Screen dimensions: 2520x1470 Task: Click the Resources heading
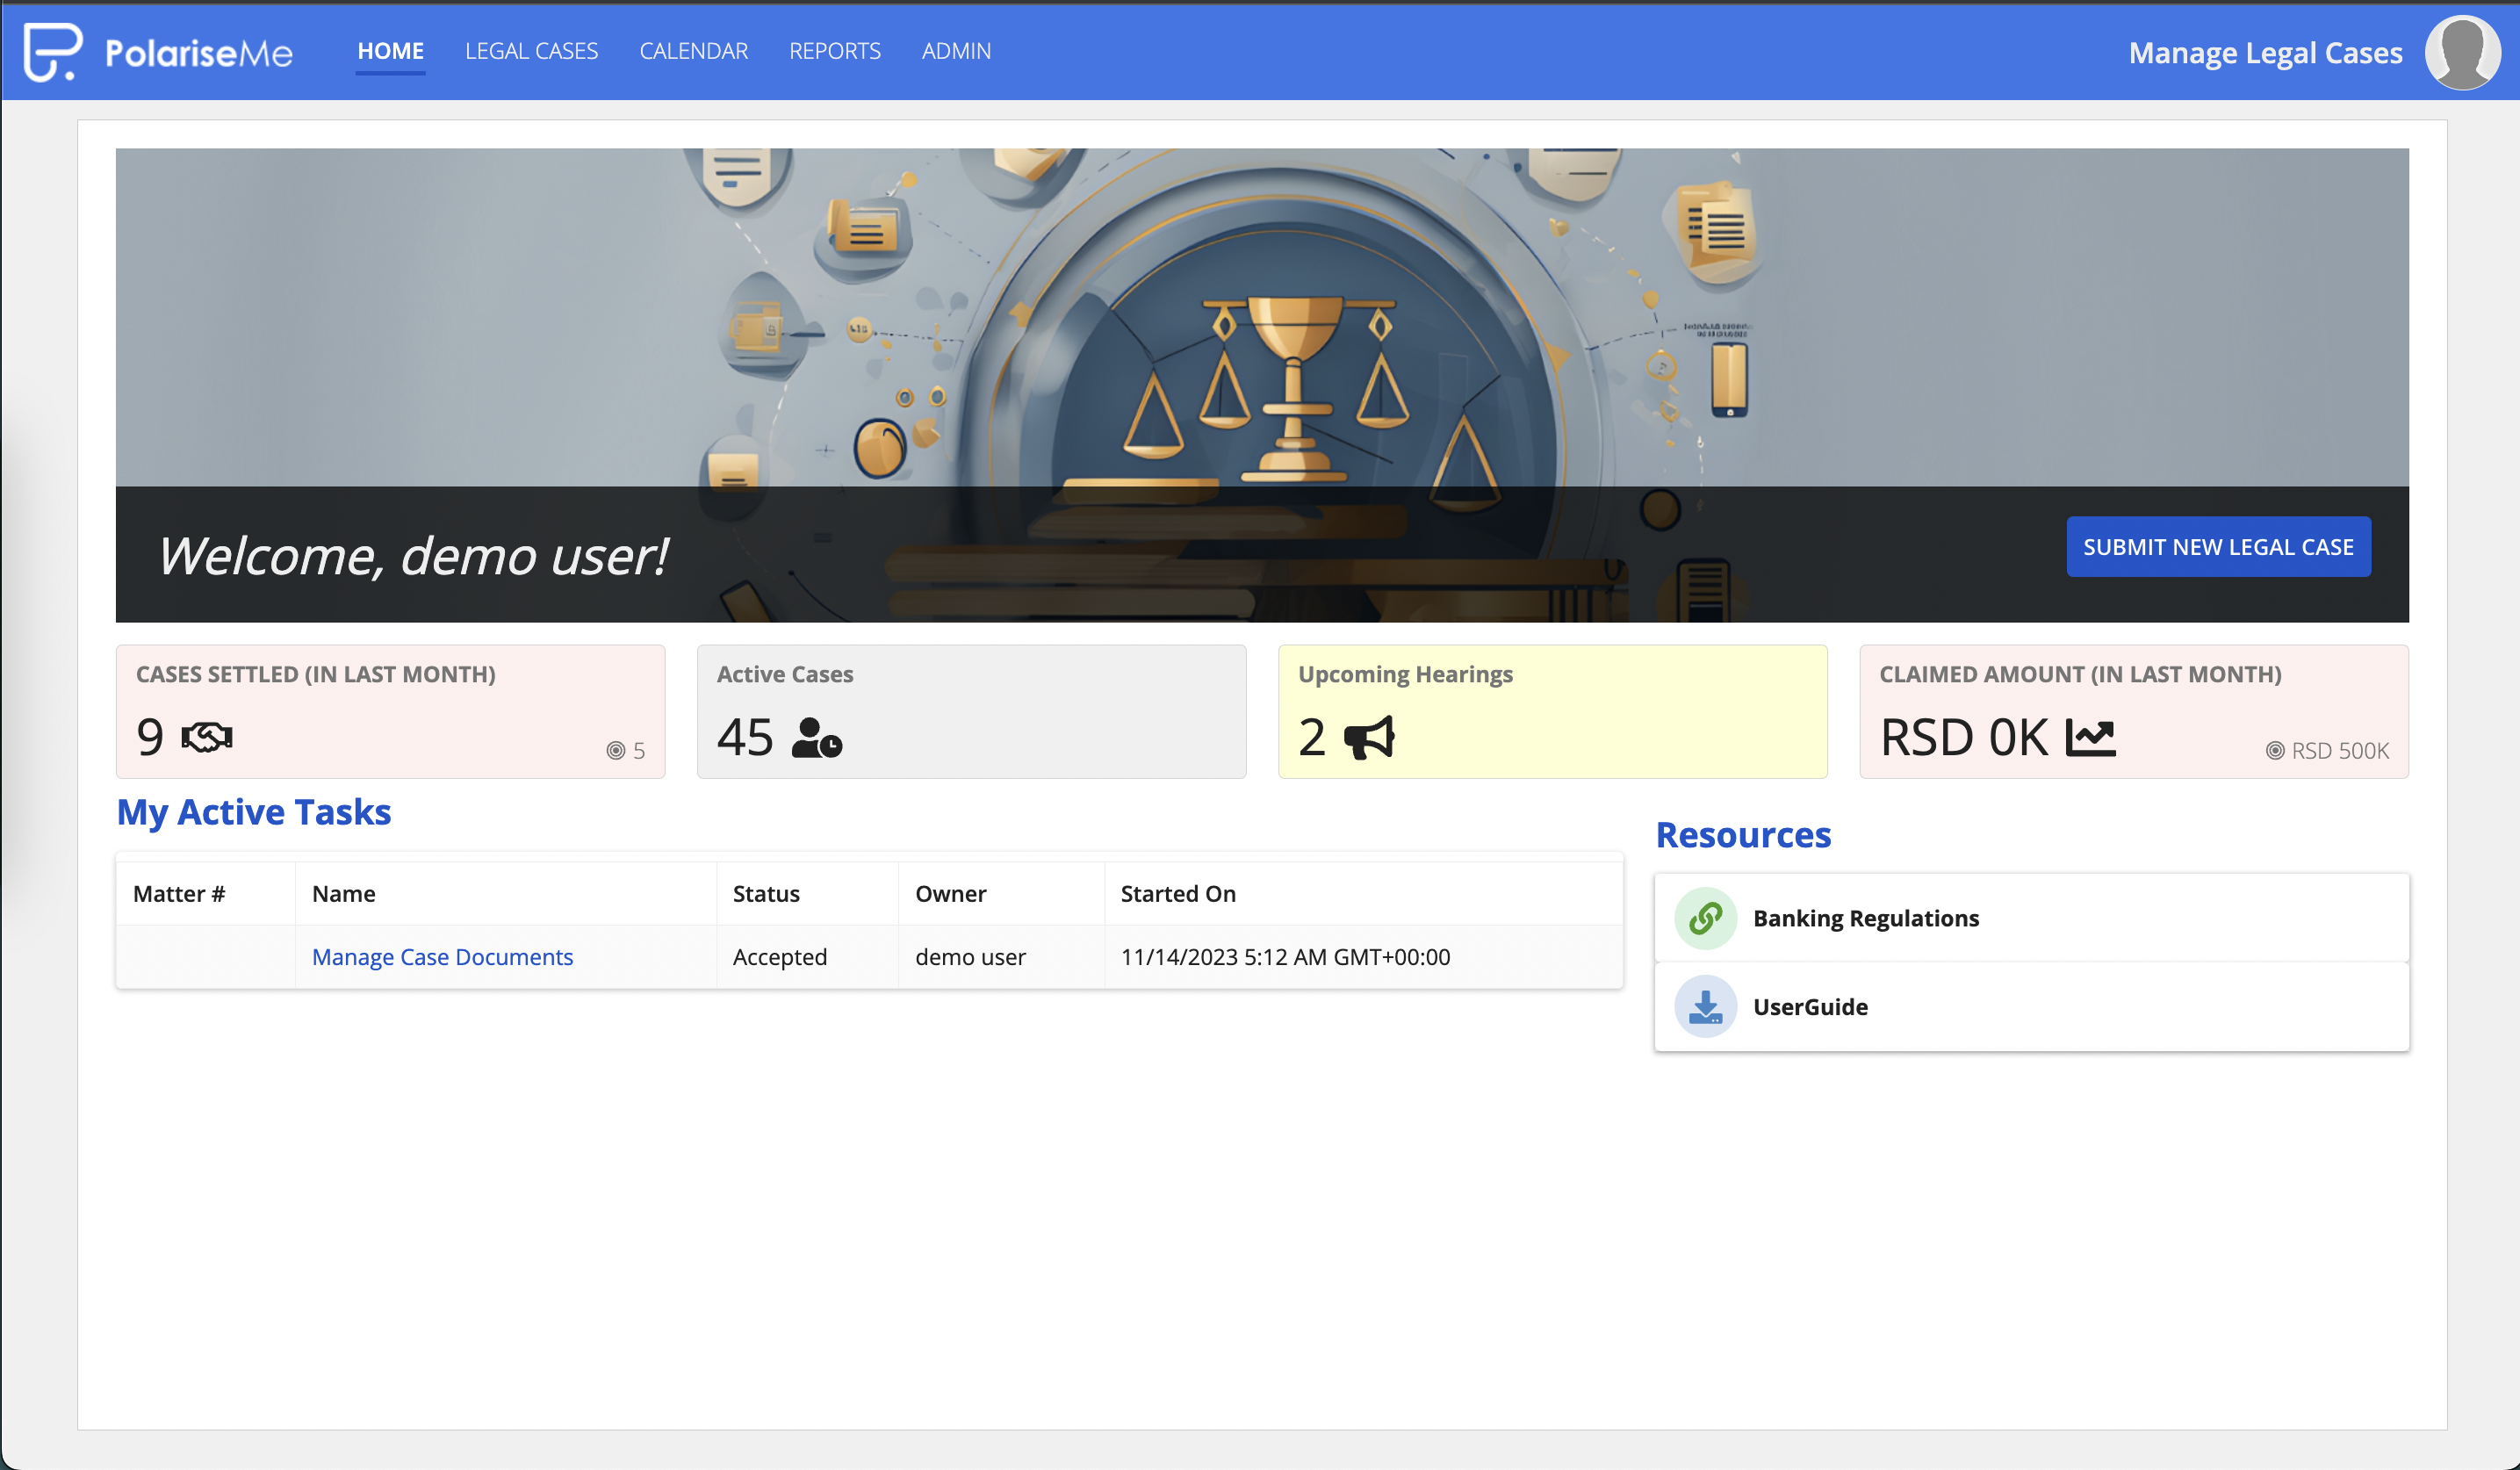1743,835
